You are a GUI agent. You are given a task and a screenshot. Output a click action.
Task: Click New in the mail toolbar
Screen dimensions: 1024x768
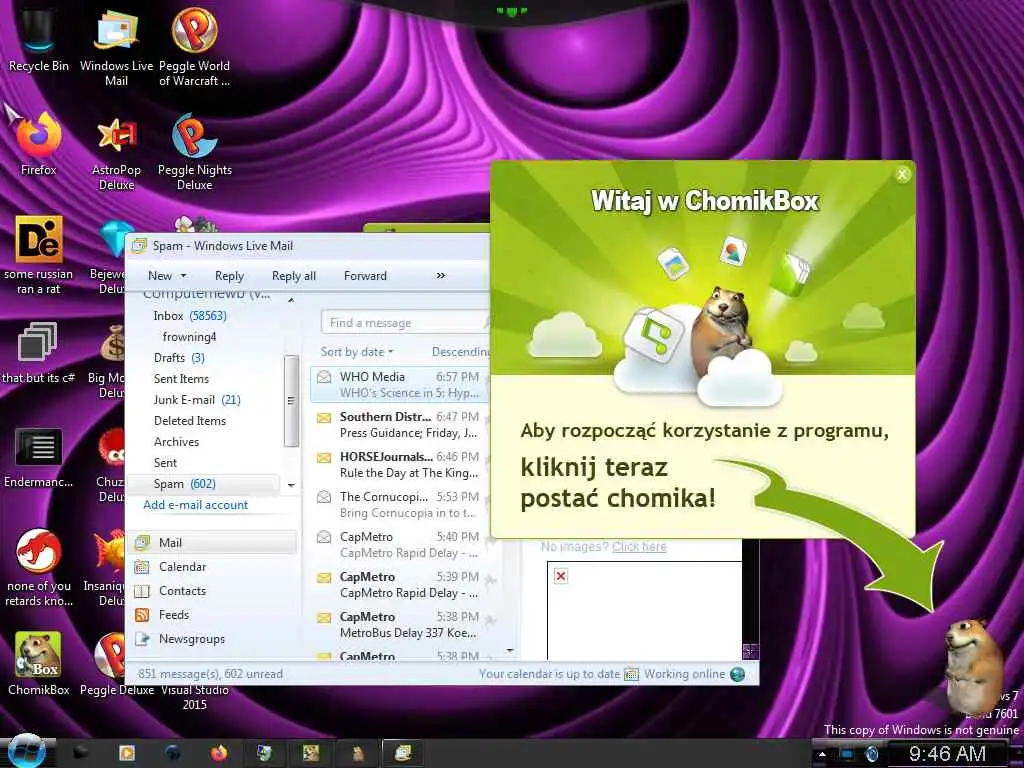(160, 276)
